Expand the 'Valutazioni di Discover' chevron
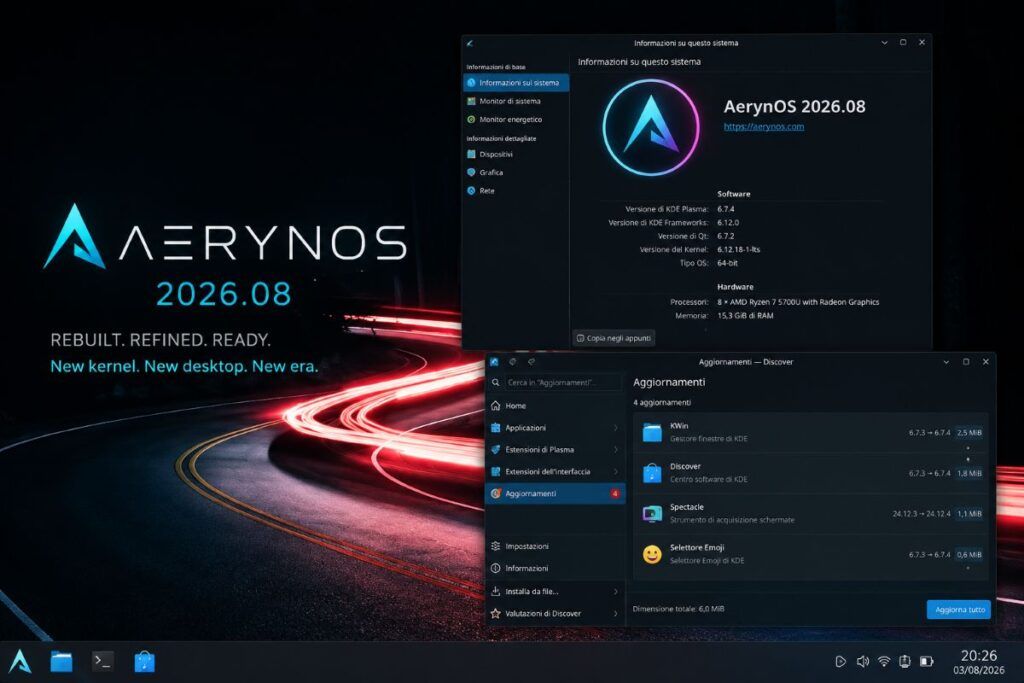This screenshot has height=683, width=1024. pyautogui.click(x=615, y=614)
